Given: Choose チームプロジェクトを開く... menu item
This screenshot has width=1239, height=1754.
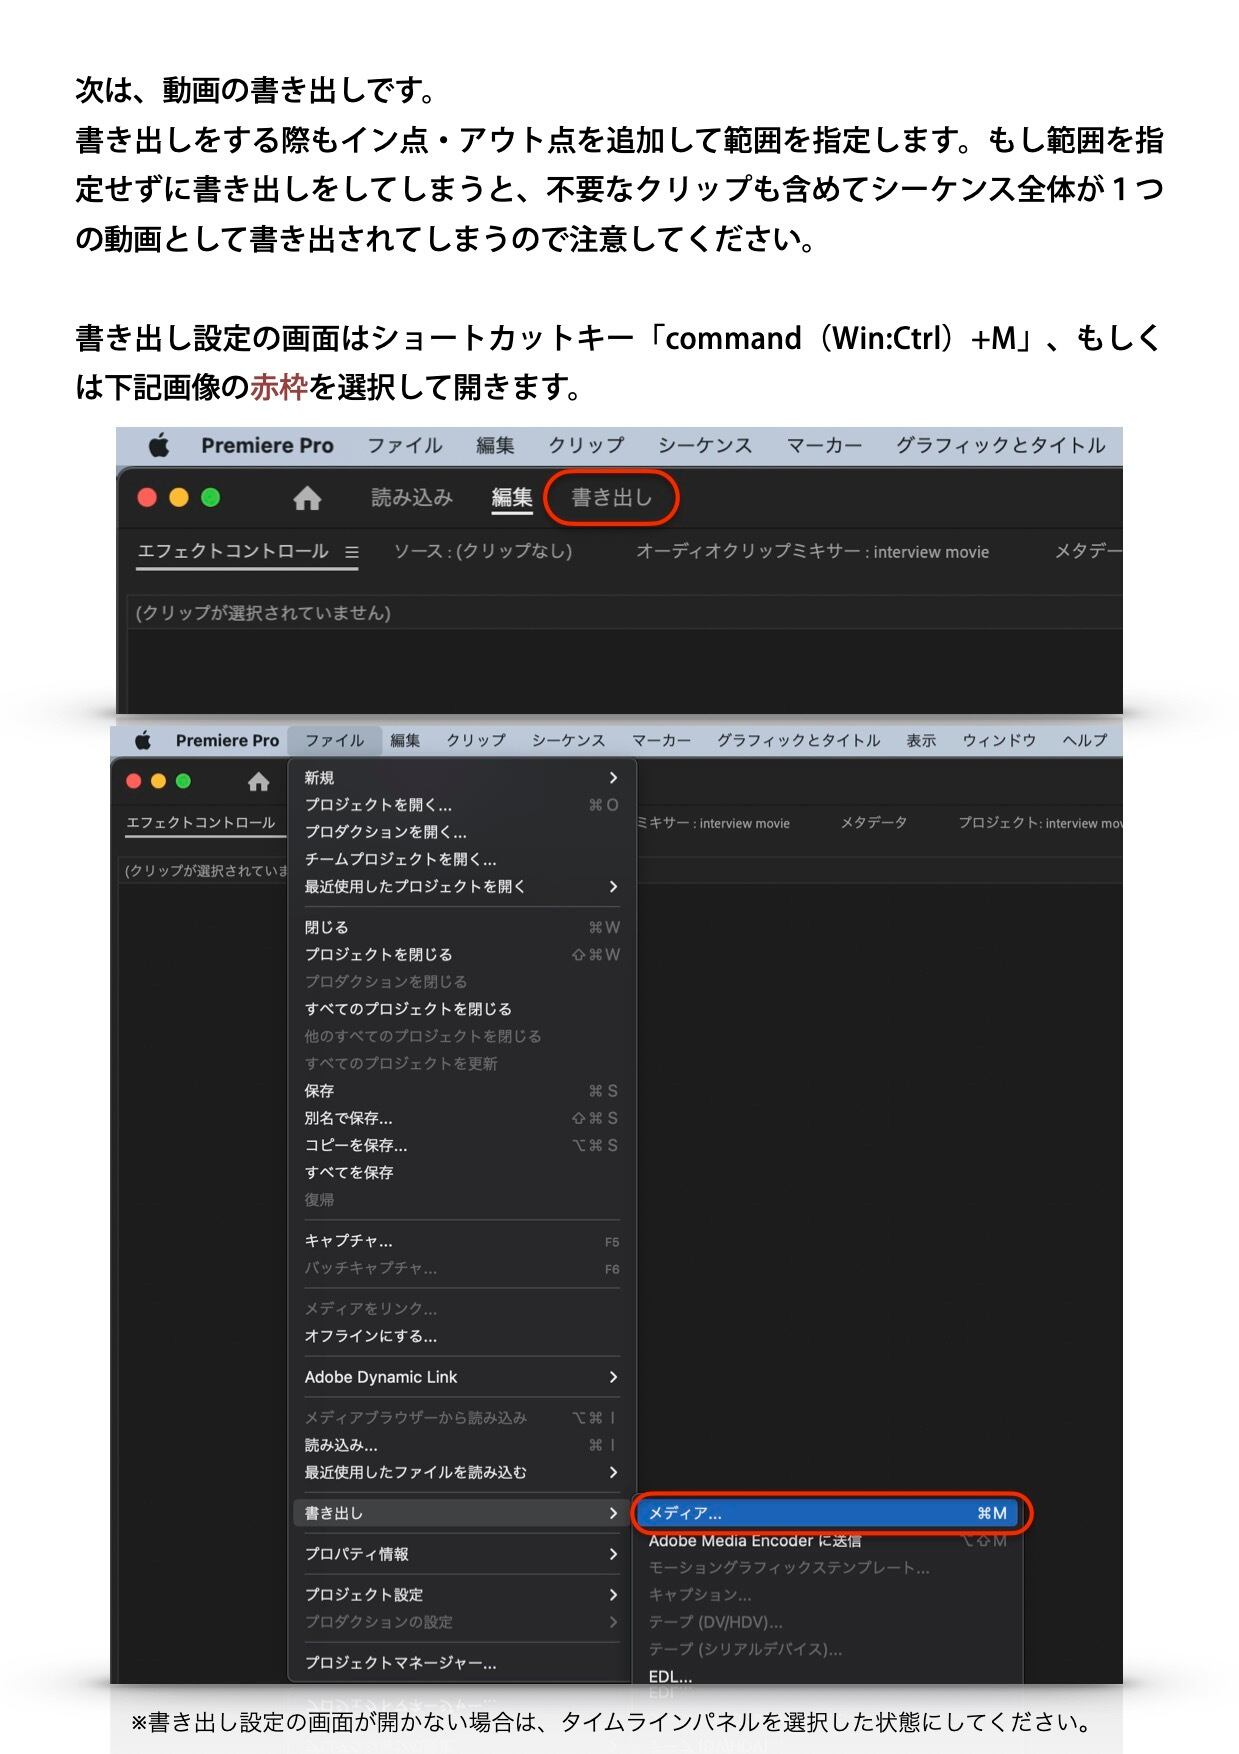Looking at the screenshot, I should pyautogui.click(x=462, y=859).
